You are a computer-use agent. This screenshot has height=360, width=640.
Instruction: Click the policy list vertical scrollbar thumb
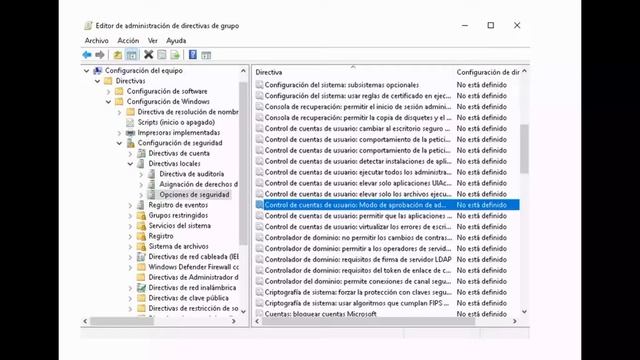click(524, 149)
